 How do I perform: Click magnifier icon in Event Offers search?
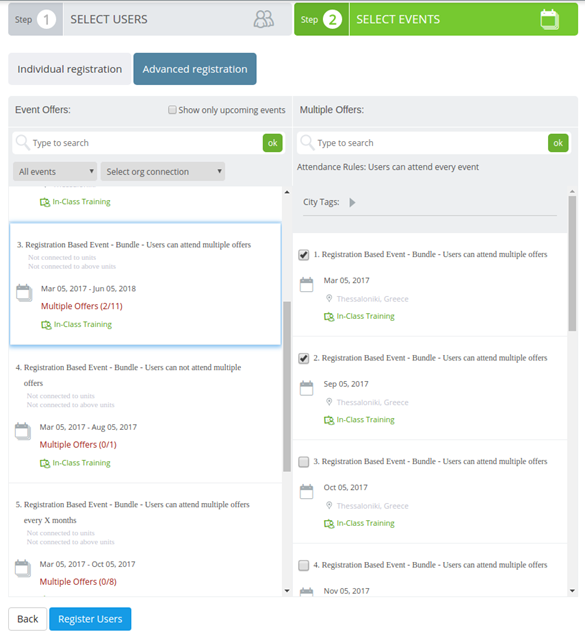pos(22,143)
